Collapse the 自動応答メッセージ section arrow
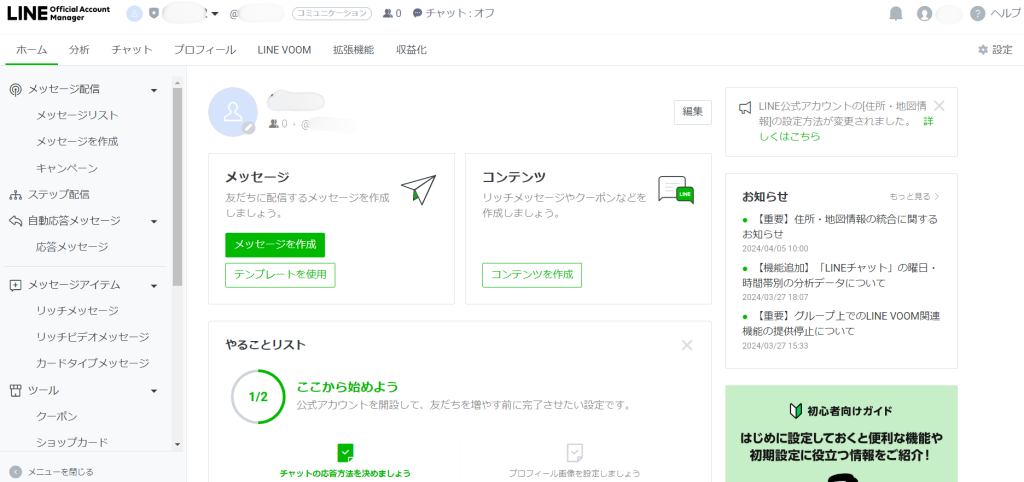 (154, 221)
